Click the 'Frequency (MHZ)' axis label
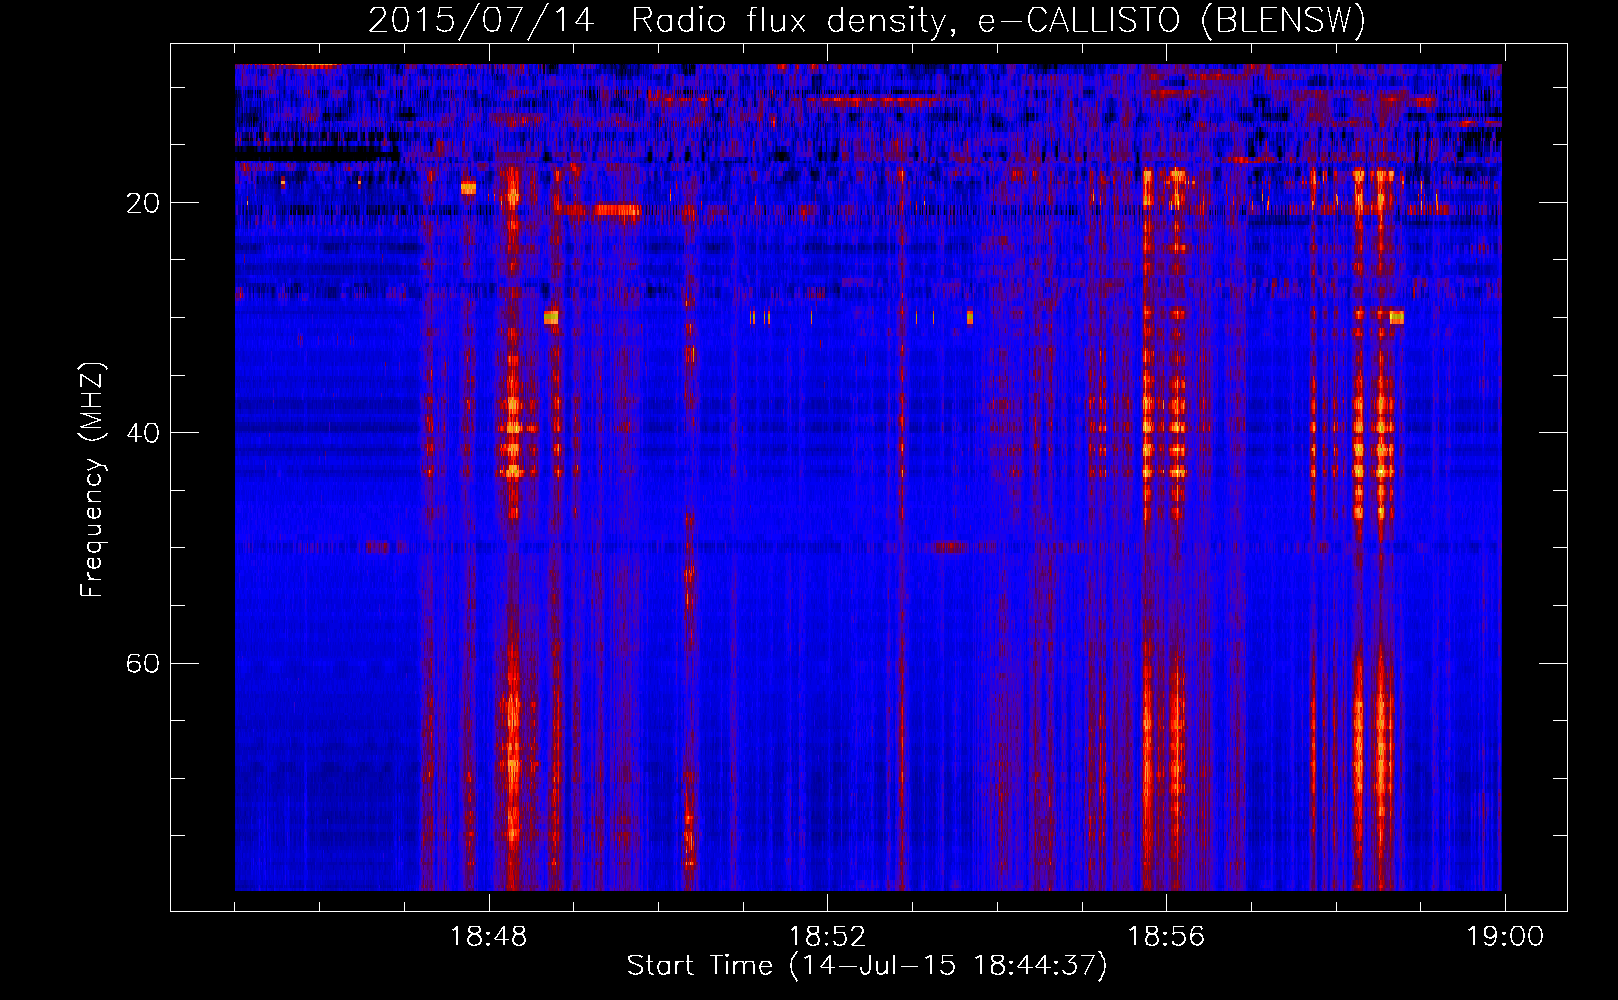This screenshot has width=1618, height=1000. 92,480
